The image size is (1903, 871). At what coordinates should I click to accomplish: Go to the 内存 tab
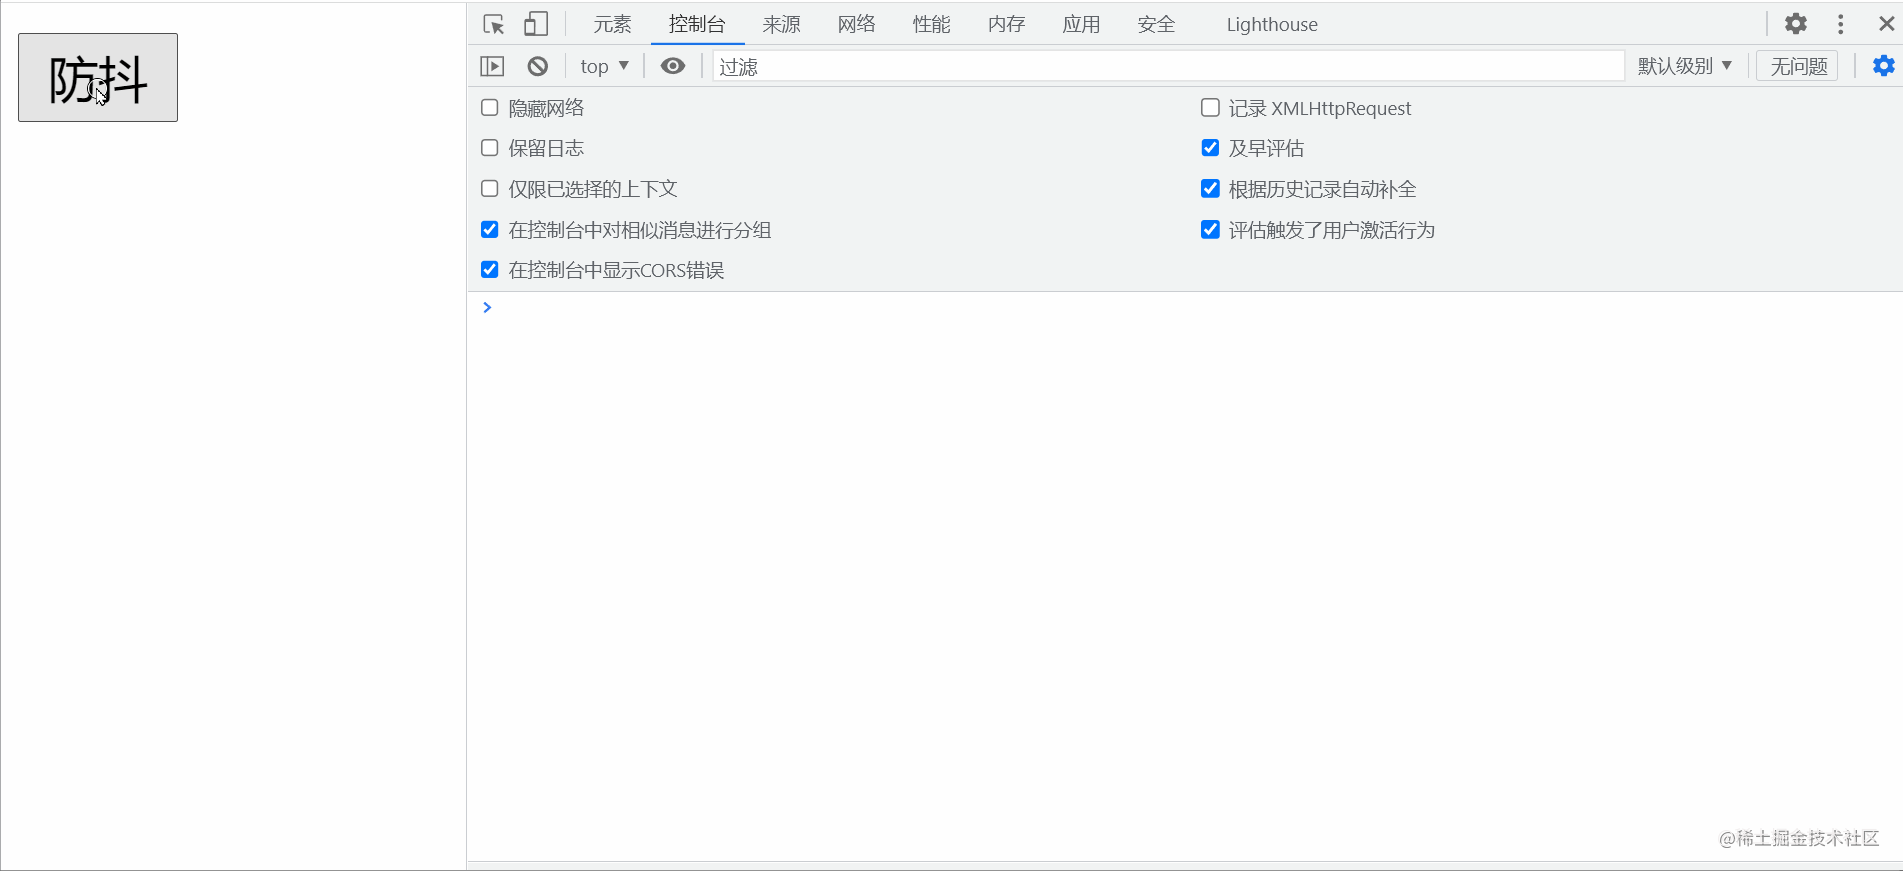pyautogui.click(x=1006, y=24)
